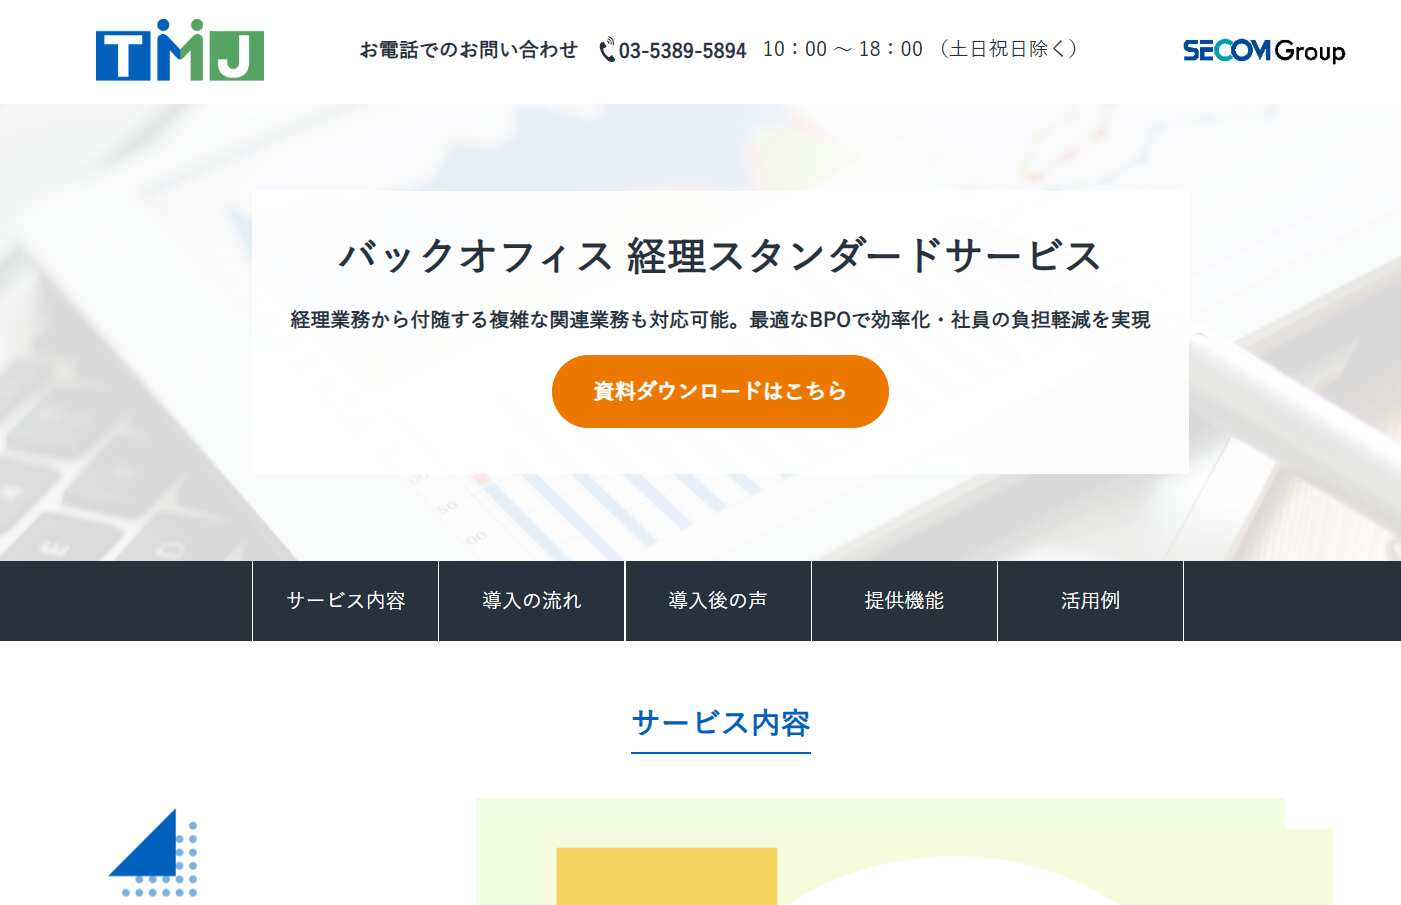Click the サービス内容 section heading
Image resolution: width=1401 pixels, height=905 pixels.
pyautogui.click(x=721, y=723)
